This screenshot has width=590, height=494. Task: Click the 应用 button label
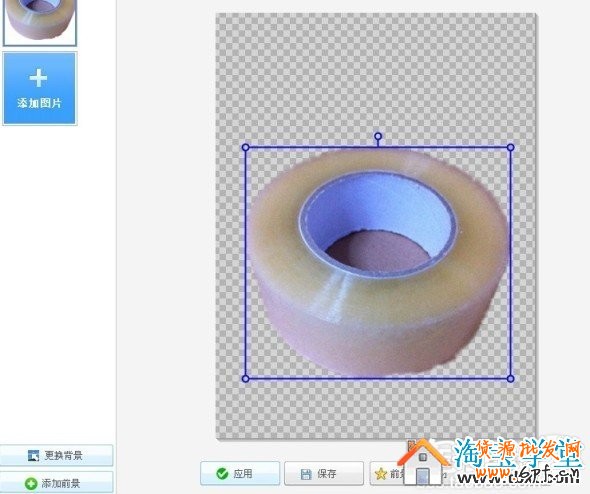click(243, 474)
